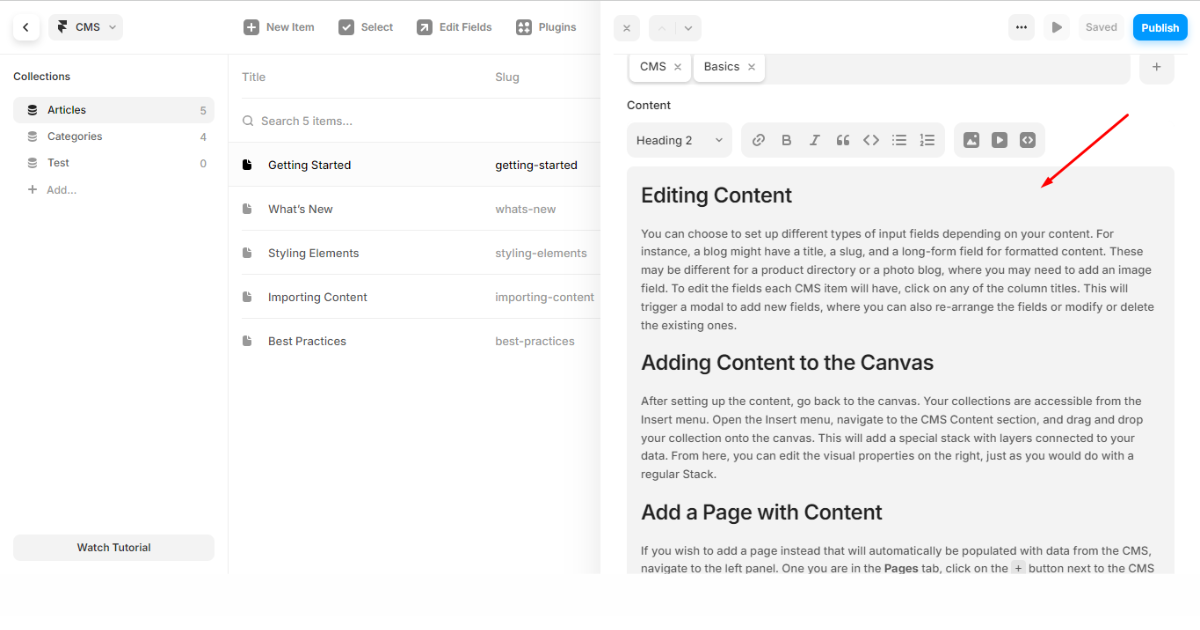Open the Heading 2 style dropdown
Screen dimensions: 1200x630
click(x=679, y=140)
